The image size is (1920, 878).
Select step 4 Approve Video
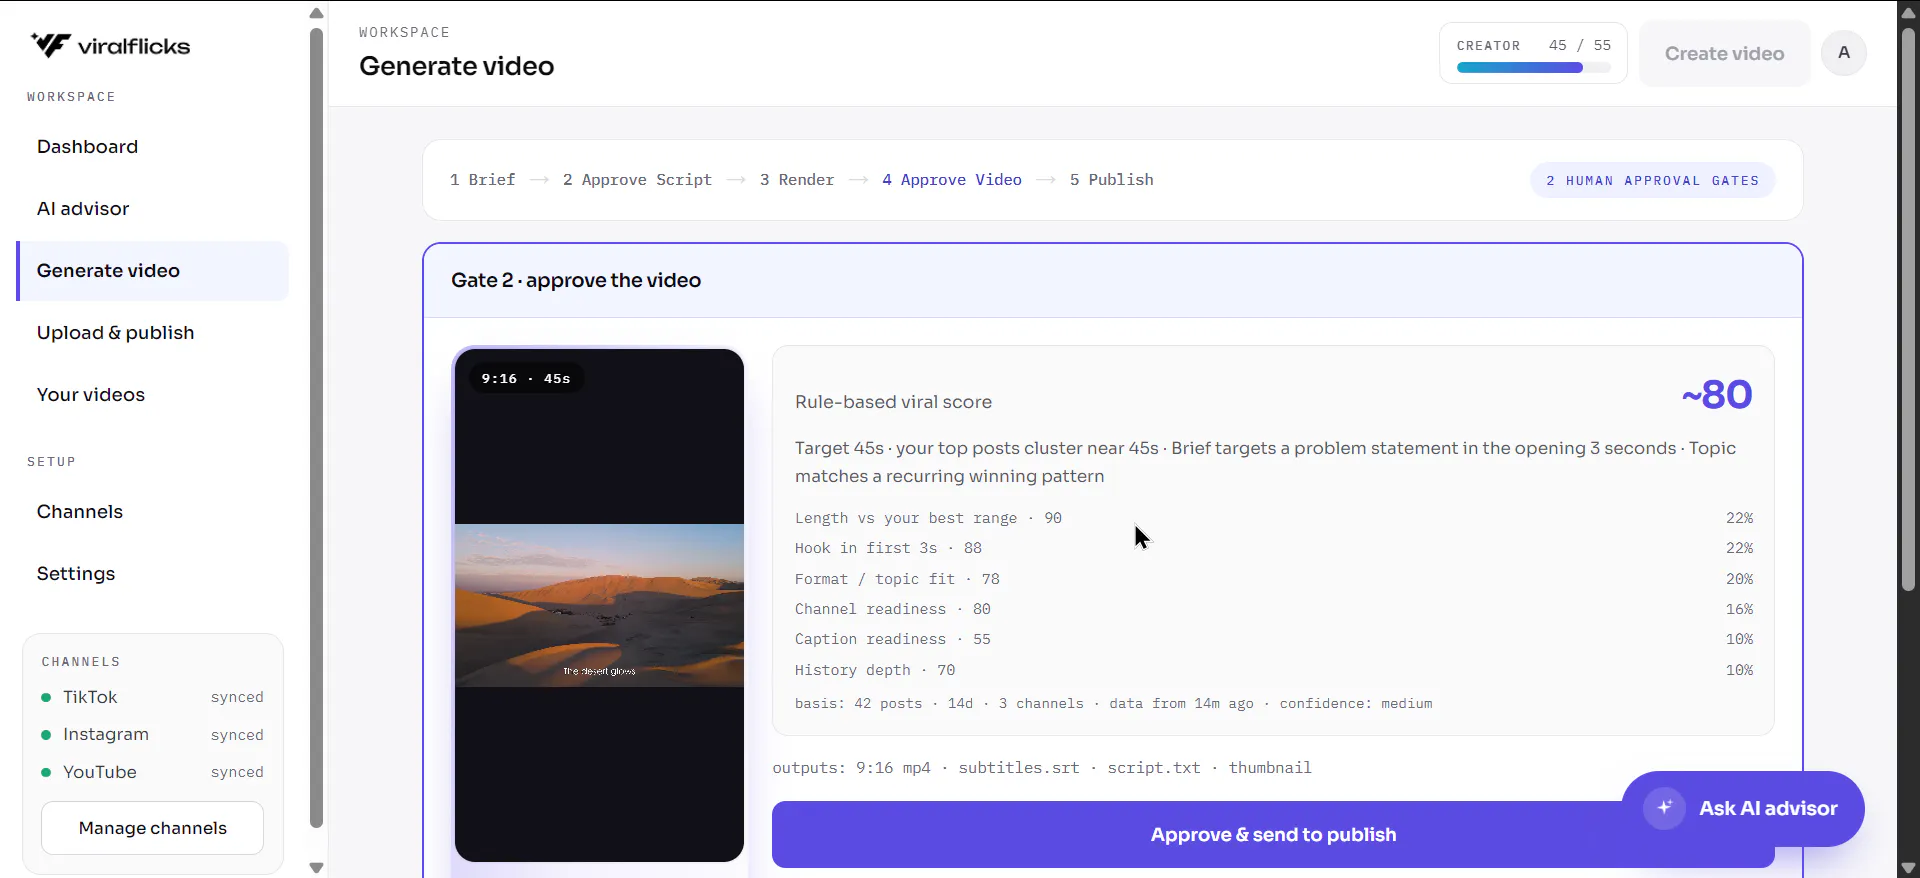pyautogui.click(x=951, y=180)
